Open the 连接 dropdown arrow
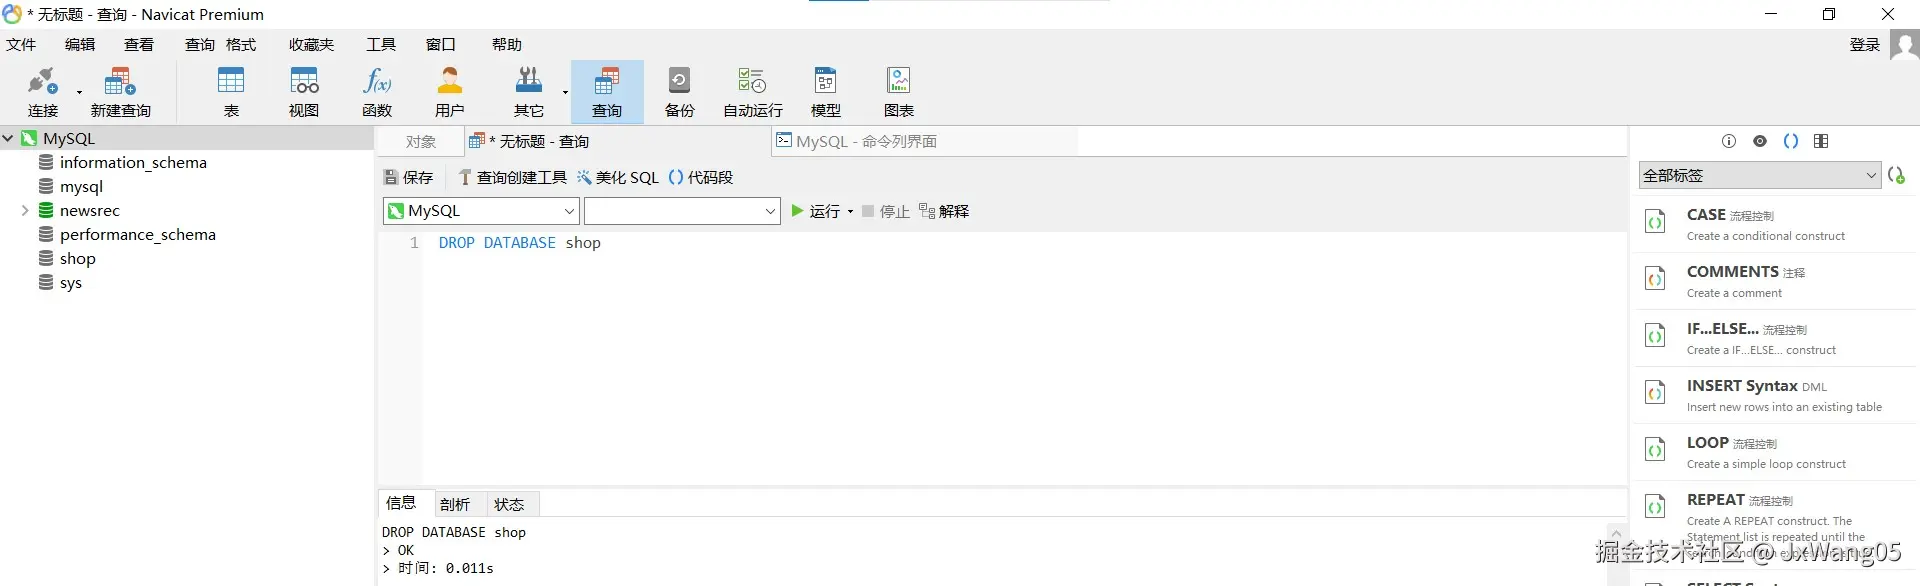Viewport: 1920px width, 586px height. coord(79,93)
